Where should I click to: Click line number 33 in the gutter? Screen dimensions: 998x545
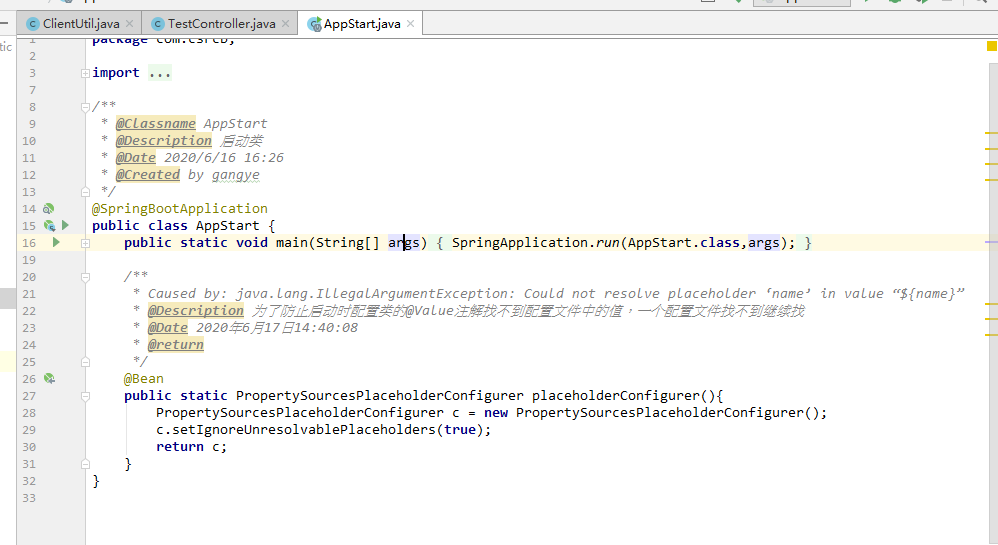(29, 499)
